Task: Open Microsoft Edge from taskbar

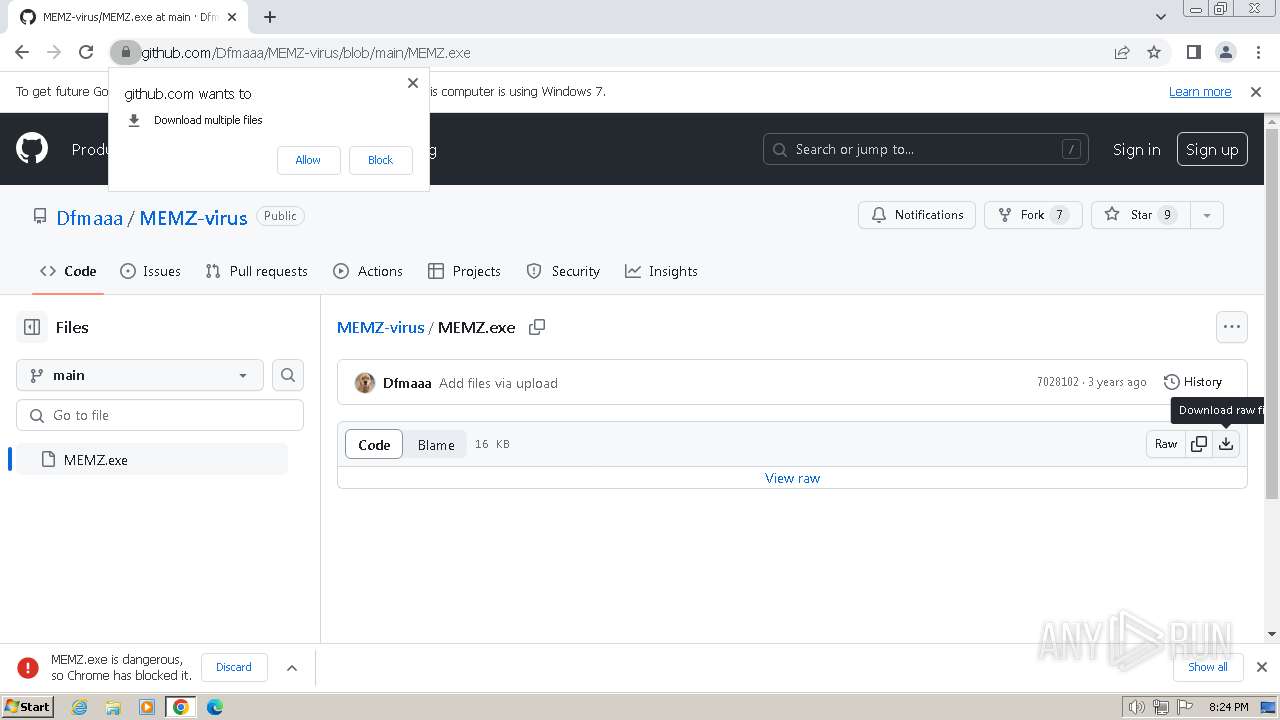Action: [215, 707]
